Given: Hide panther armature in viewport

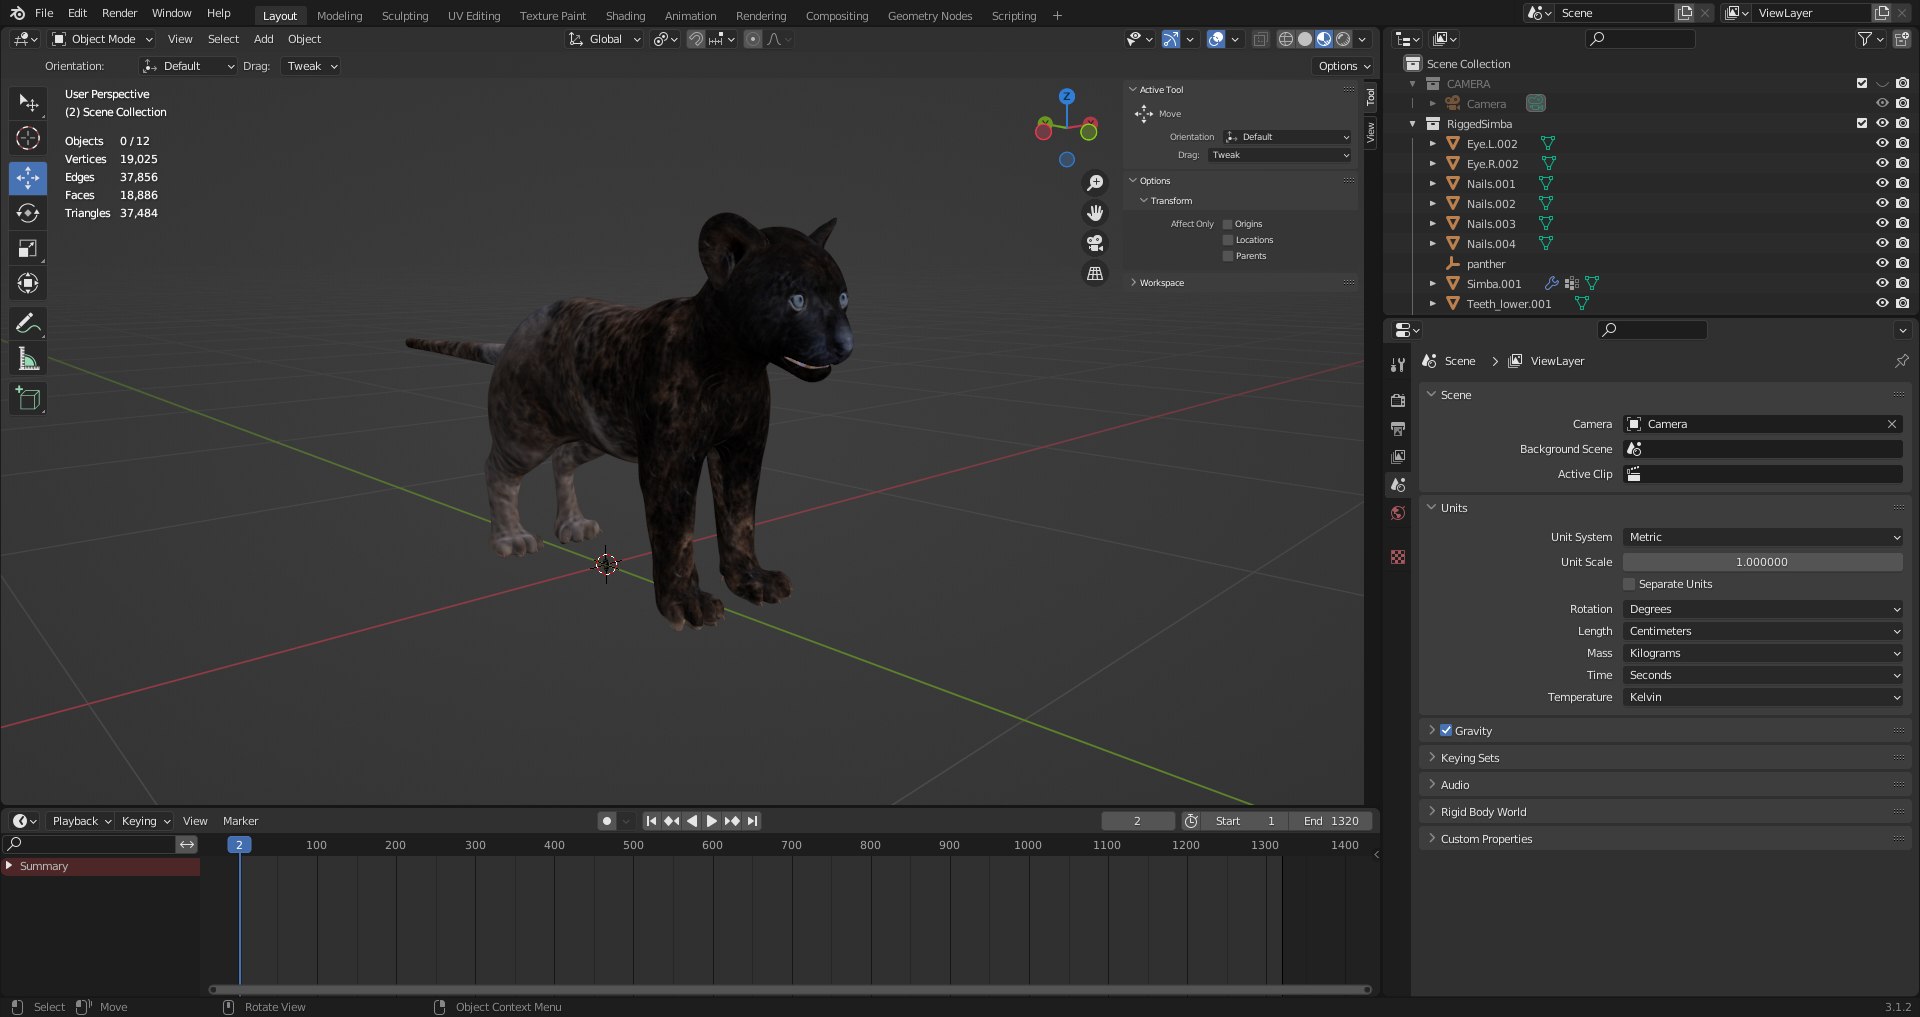Looking at the screenshot, I should tap(1882, 263).
